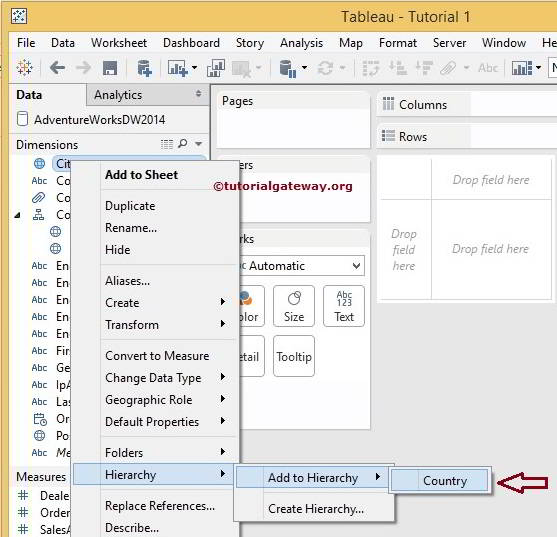557x537 pixels.
Task: Click the Group members paperclip icon
Action: point(448,67)
